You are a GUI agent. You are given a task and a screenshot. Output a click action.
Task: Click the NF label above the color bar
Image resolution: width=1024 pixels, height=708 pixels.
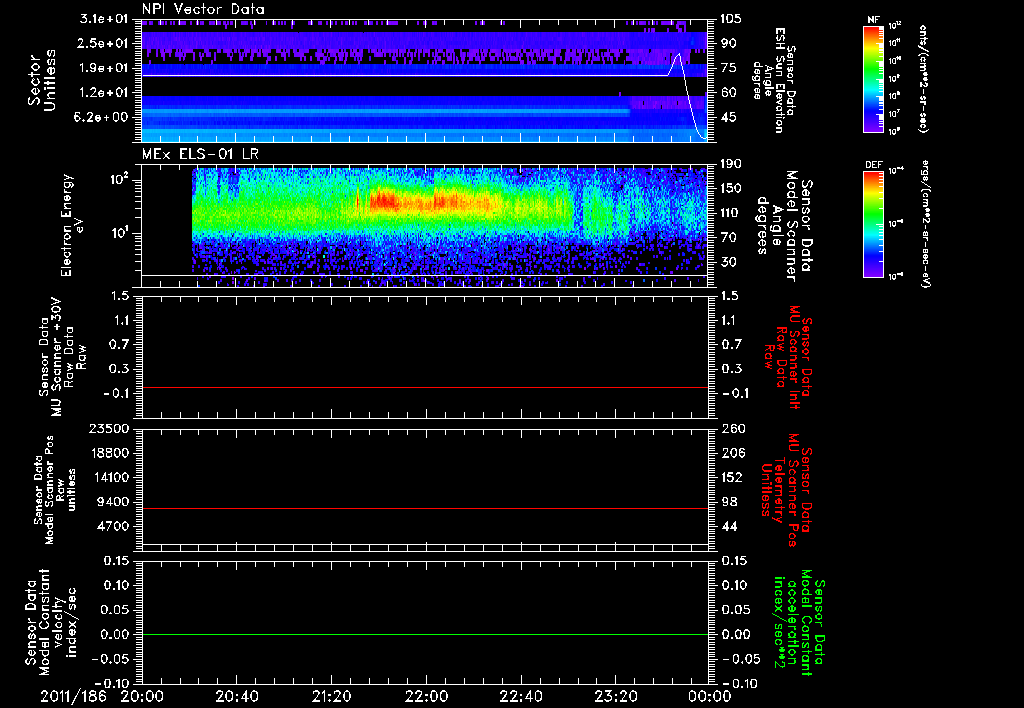tap(873, 20)
